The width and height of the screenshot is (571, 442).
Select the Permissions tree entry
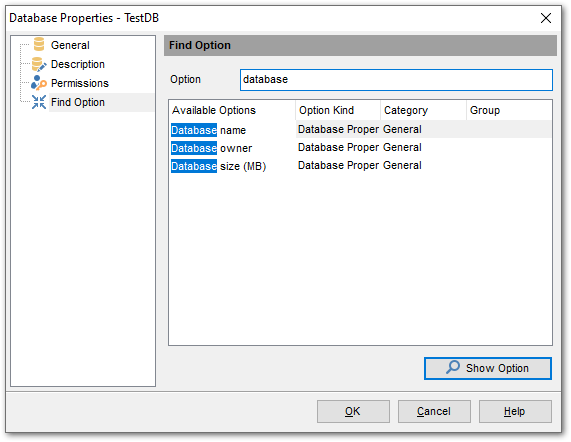point(80,83)
